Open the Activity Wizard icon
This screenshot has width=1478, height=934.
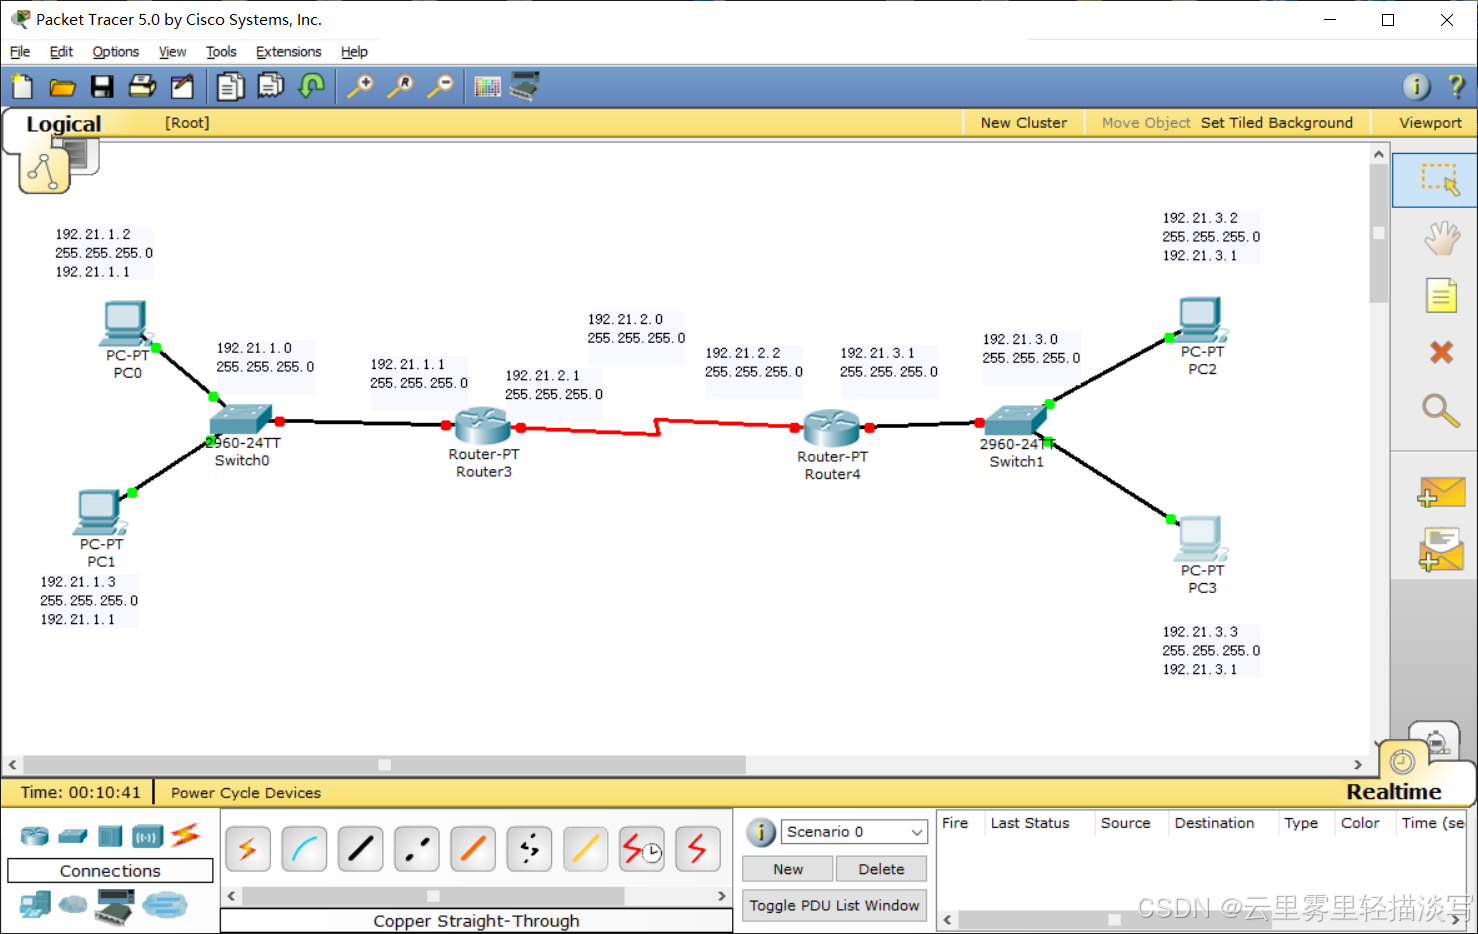pyautogui.click(x=182, y=87)
